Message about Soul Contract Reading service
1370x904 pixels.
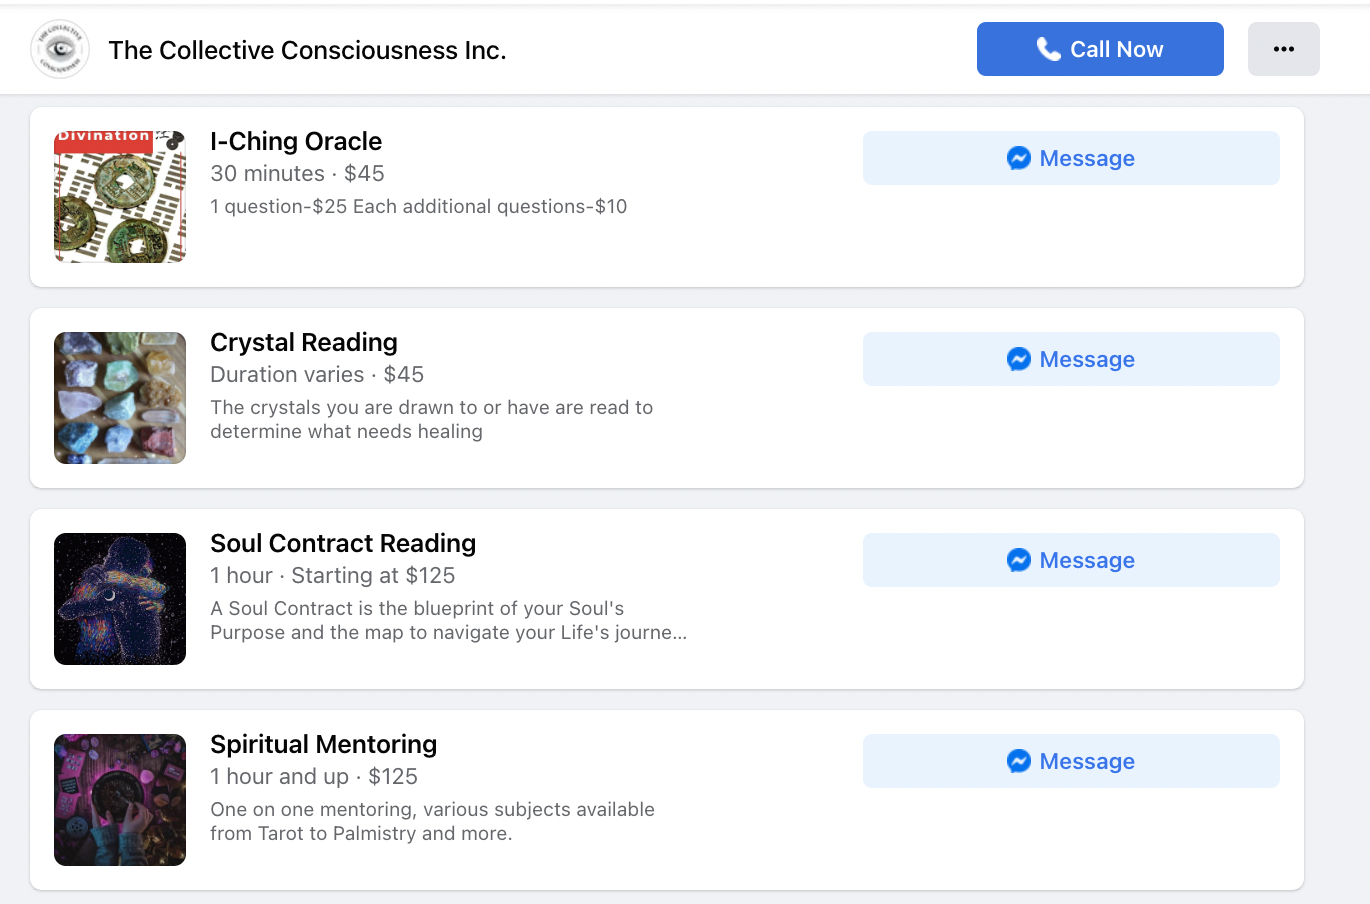coord(1071,560)
